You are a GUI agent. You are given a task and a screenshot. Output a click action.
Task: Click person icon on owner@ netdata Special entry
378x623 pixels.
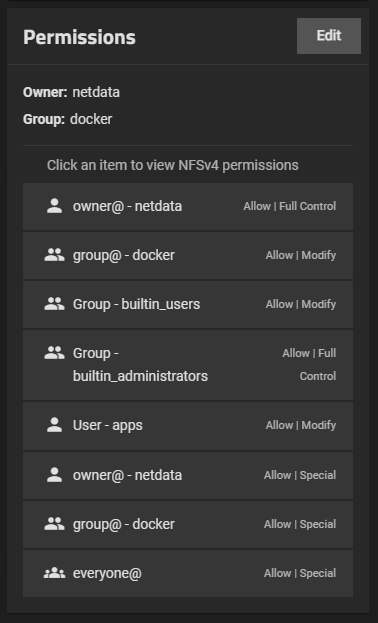54,475
